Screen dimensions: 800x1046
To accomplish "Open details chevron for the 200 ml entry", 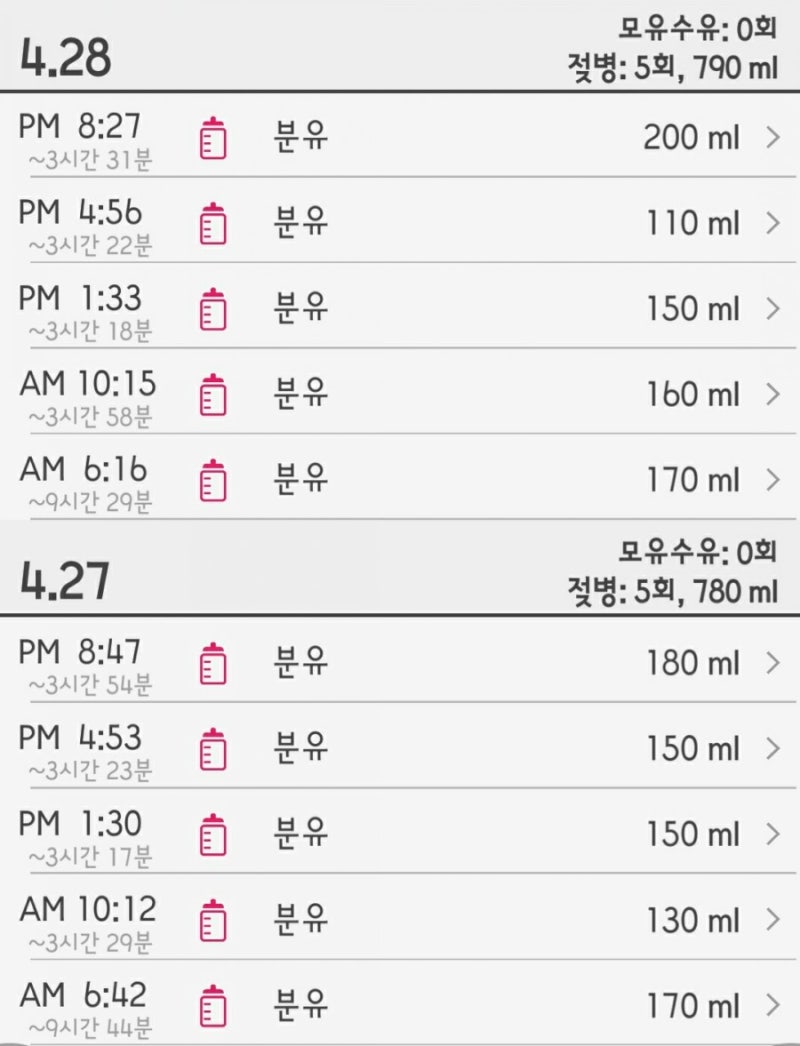I will [x=773, y=137].
